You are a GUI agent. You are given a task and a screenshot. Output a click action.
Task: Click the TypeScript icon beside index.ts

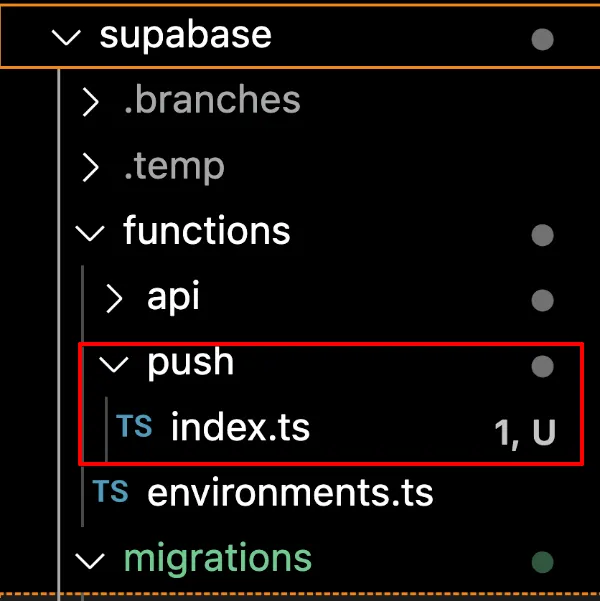[134, 427]
